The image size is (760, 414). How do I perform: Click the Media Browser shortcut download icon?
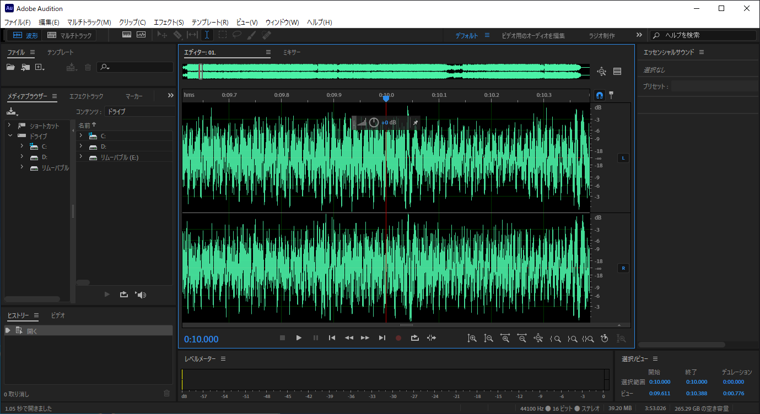click(x=12, y=111)
